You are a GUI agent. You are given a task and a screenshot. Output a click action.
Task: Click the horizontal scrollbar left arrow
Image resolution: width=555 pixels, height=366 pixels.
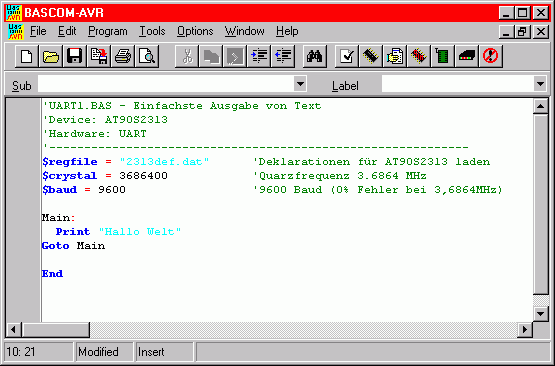[x=13, y=330]
